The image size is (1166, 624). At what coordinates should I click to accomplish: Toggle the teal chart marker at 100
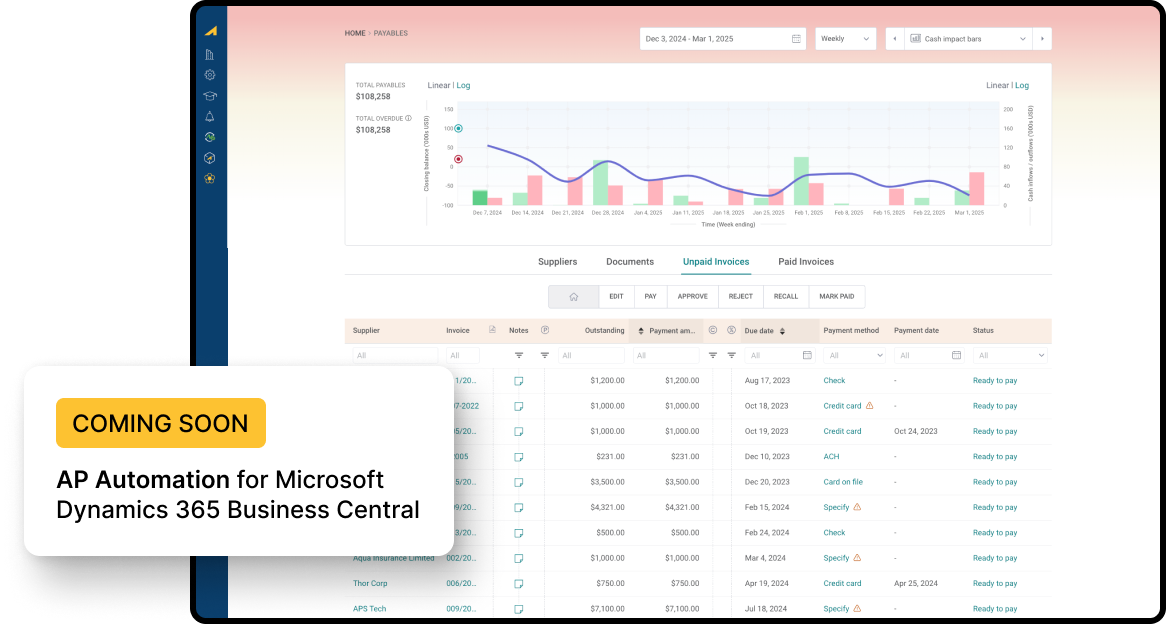pyautogui.click(x=458, y=129)
